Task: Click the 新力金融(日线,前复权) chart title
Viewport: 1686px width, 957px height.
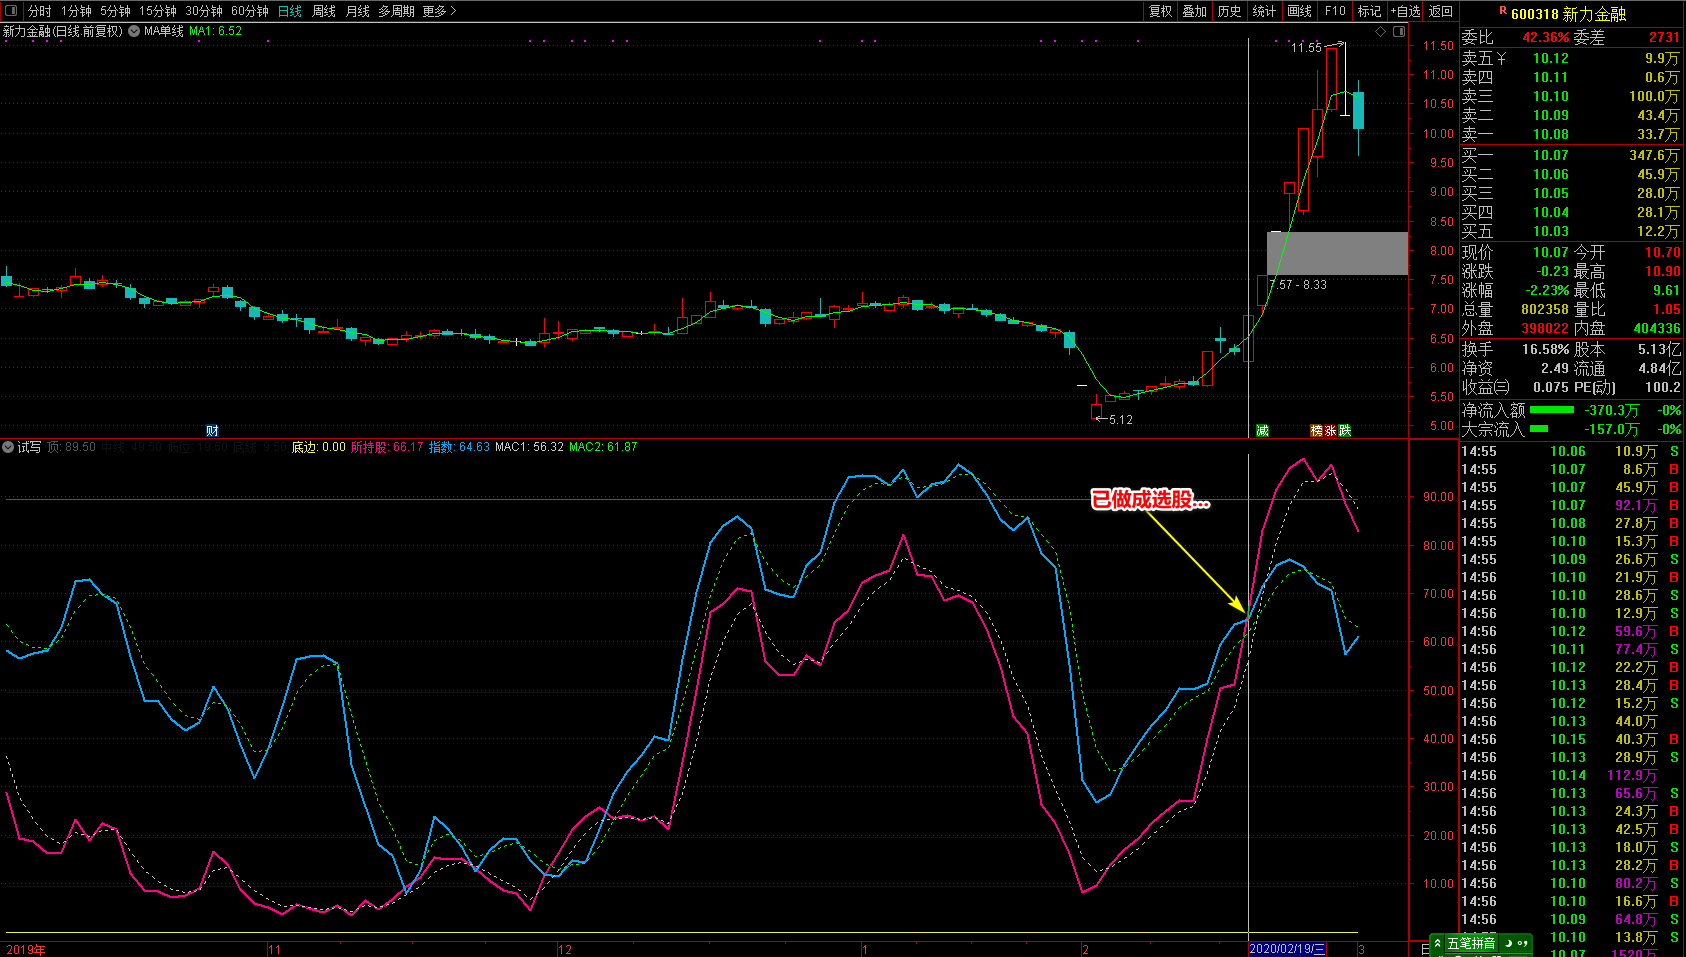Action: 62,31
